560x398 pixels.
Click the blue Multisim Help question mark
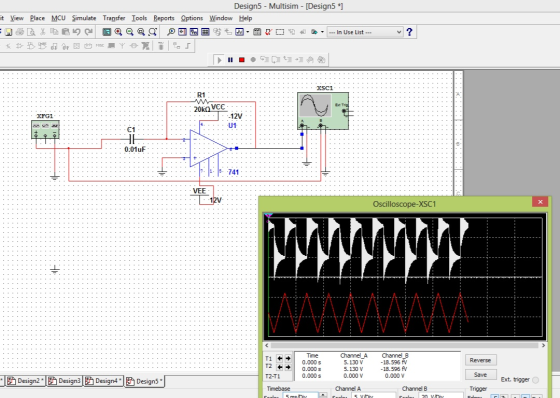click(x=409, y=32)
